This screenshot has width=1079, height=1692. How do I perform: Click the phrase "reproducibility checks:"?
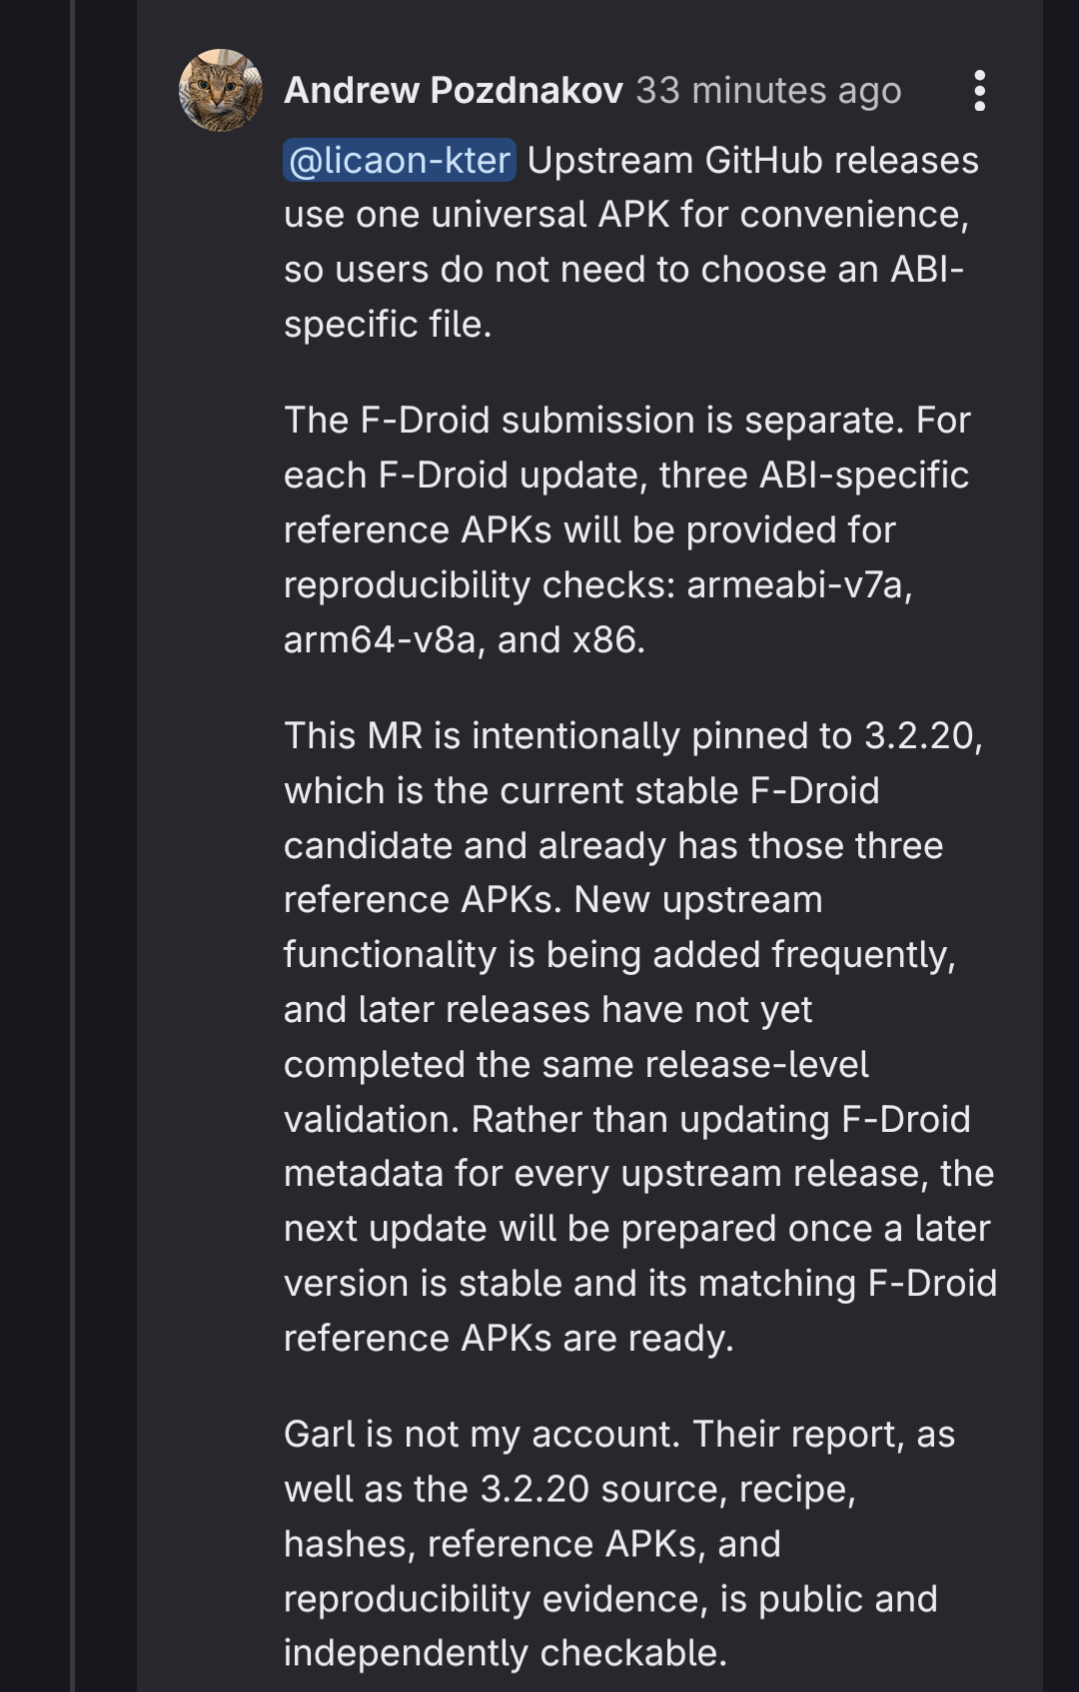[479, 584]
